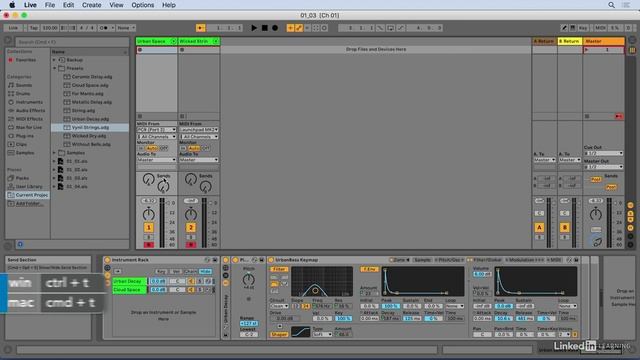Screen dimensions: 640x360
Task: Select Instruments category in browser
Action: 29,102
